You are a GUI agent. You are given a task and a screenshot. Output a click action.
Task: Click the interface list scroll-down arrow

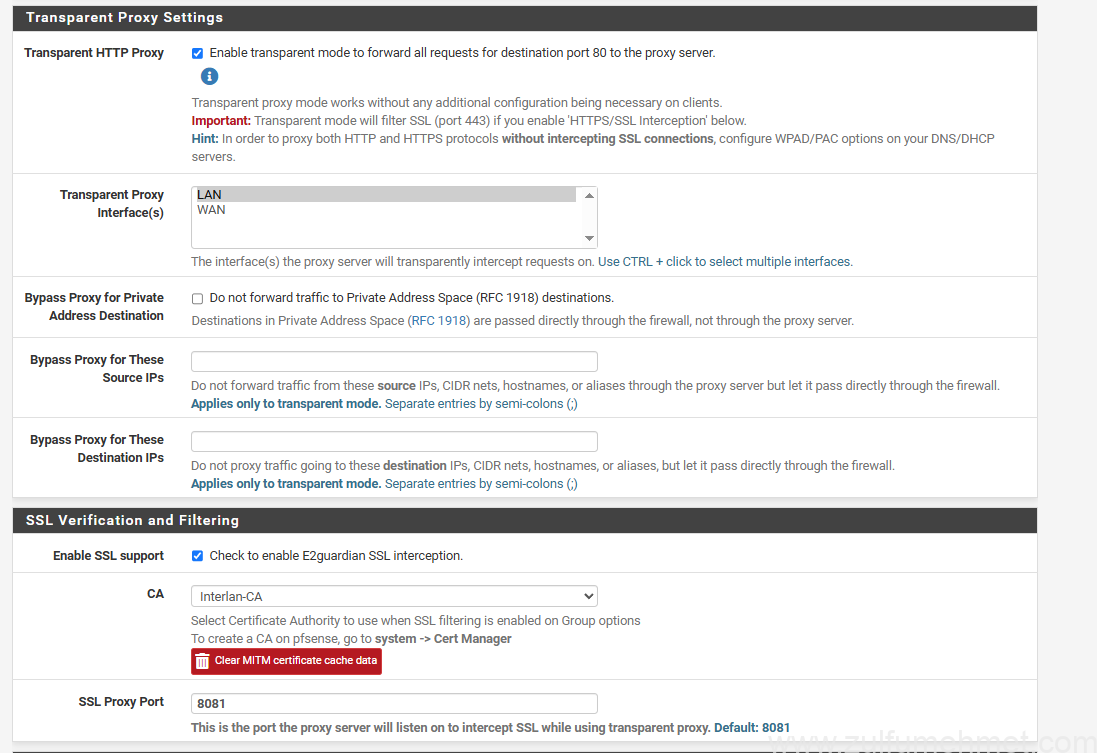click(589, 238)
